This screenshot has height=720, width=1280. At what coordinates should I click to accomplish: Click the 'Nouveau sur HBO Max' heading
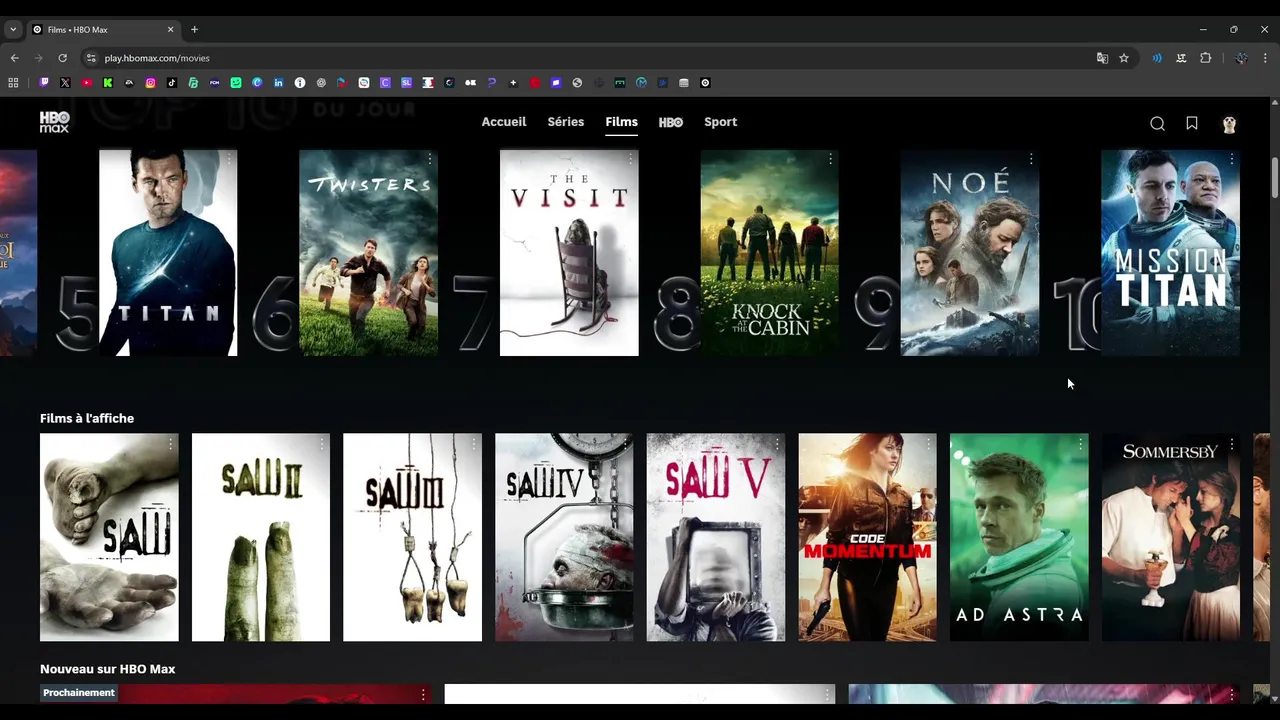coord(108,669)
